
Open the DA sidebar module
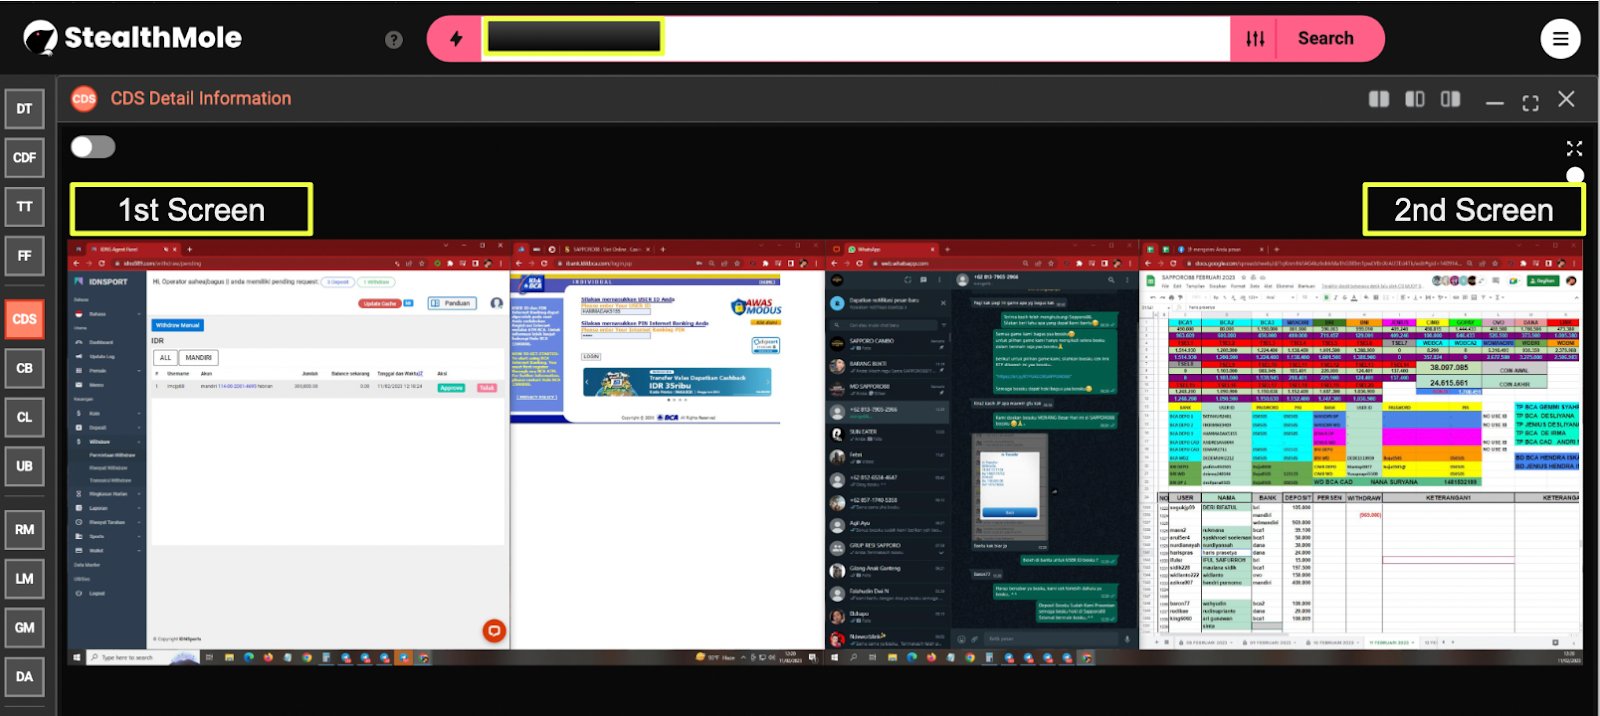click(x=24, y=677)
